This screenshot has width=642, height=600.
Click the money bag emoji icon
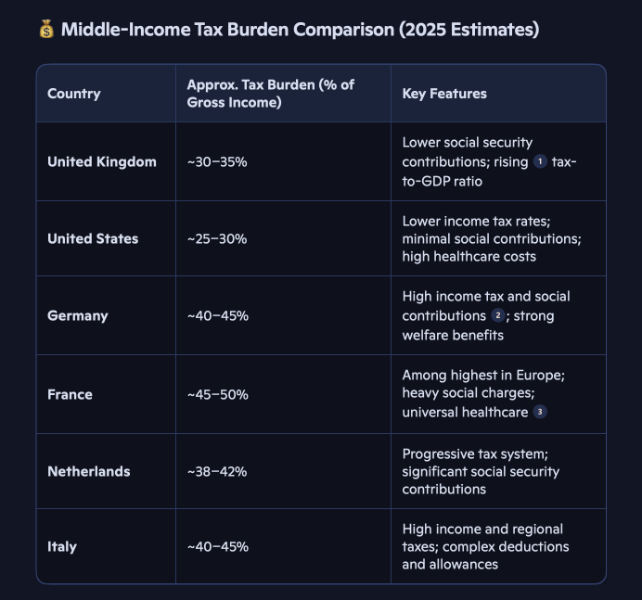(46, 30)
